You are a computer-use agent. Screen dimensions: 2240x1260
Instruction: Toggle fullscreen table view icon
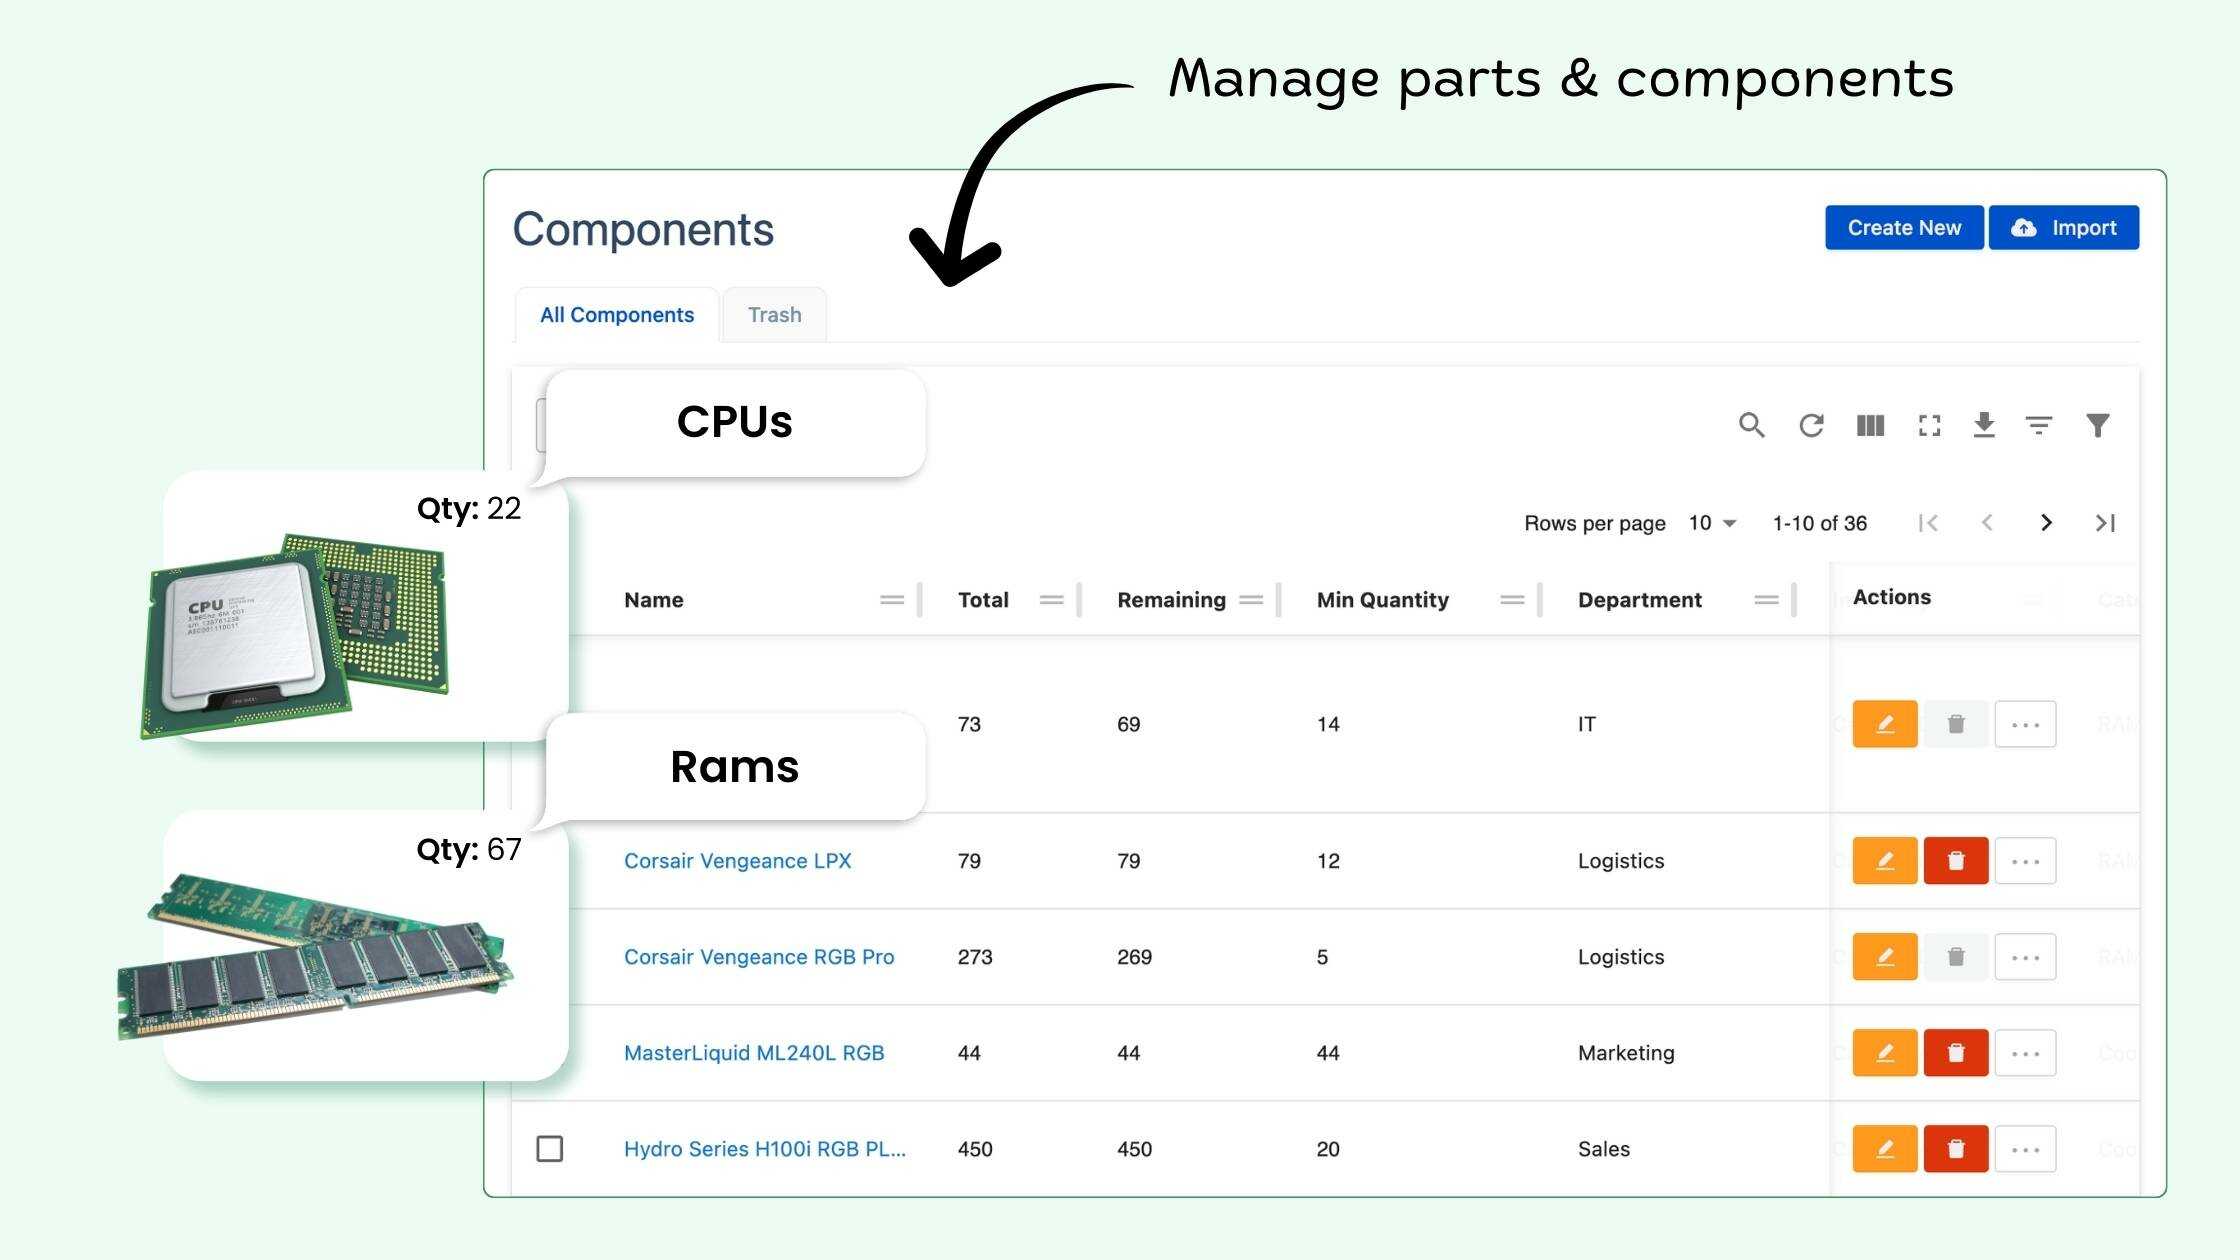(1929, 425)
